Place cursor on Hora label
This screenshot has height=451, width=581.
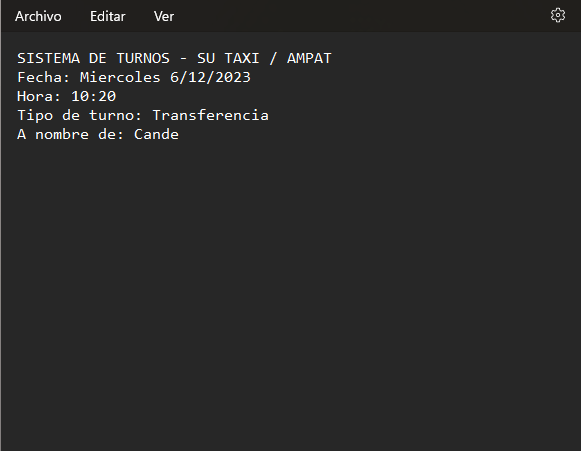click(39, 96)
